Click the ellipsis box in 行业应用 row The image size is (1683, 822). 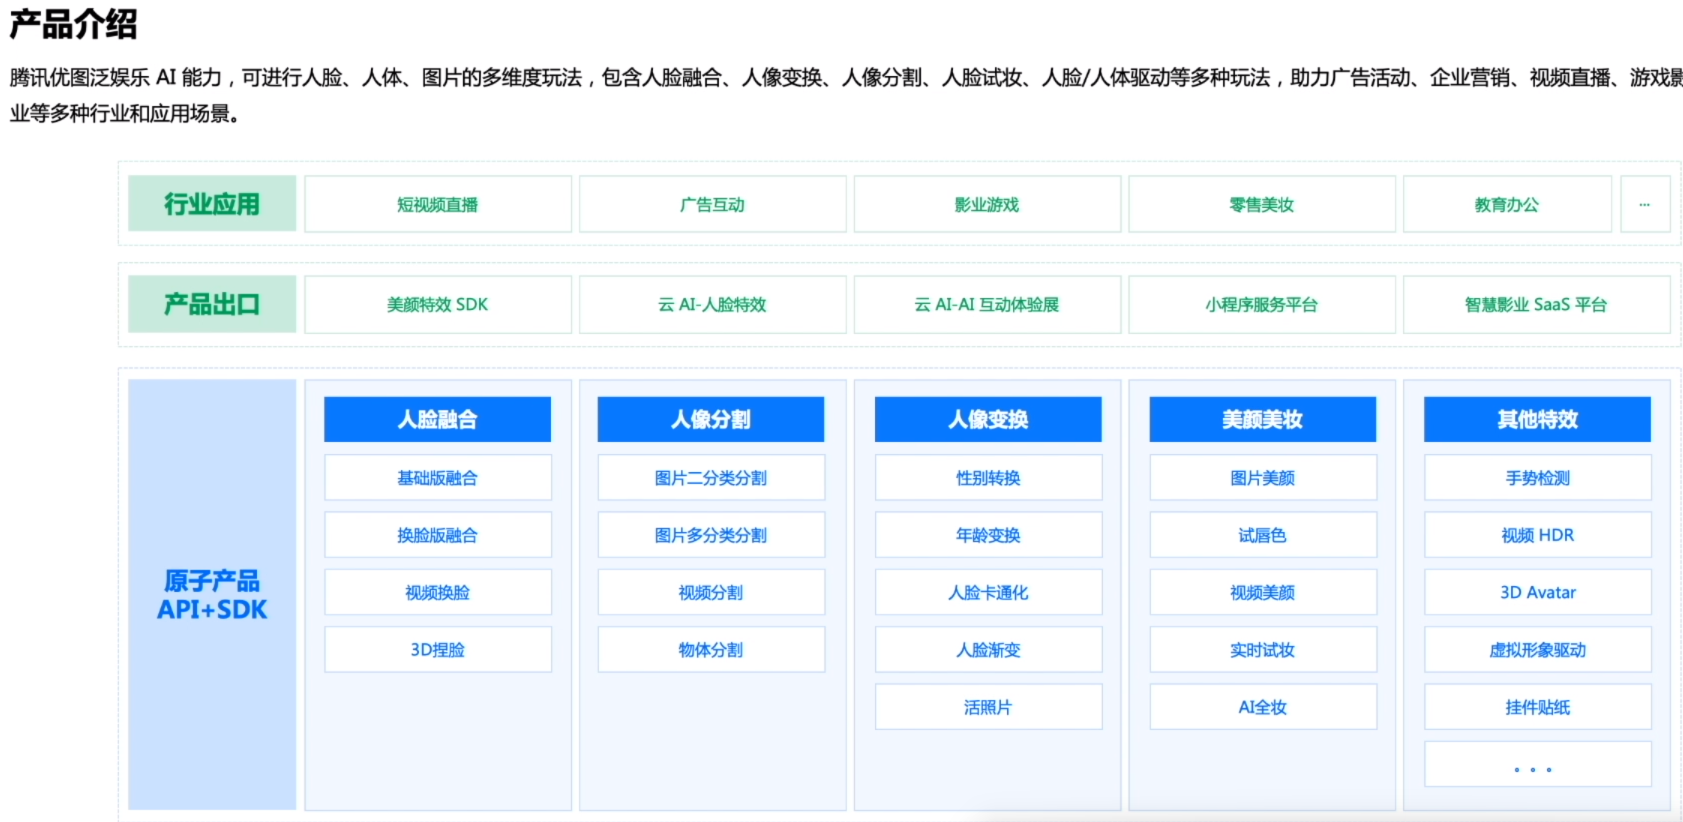tap(1645, 204)
